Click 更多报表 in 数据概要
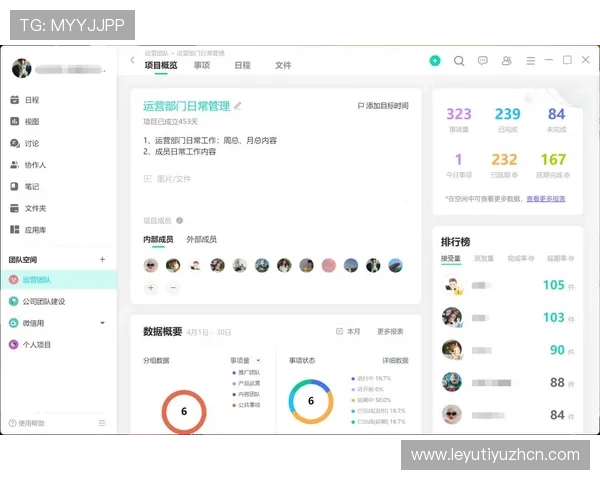This screenshot has height=480, width=600. [390, 331]
